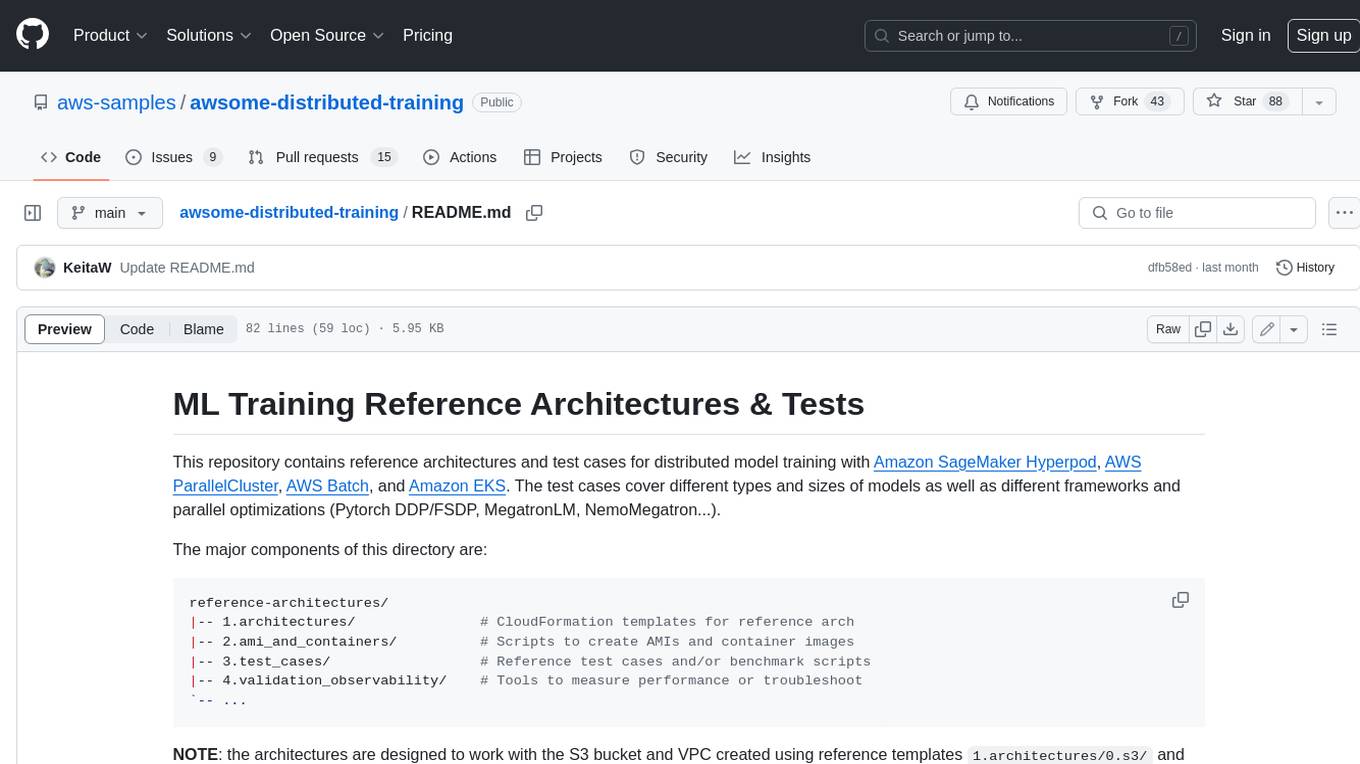
Task: Switch to the Actions tab
Action: coord(459,157)
